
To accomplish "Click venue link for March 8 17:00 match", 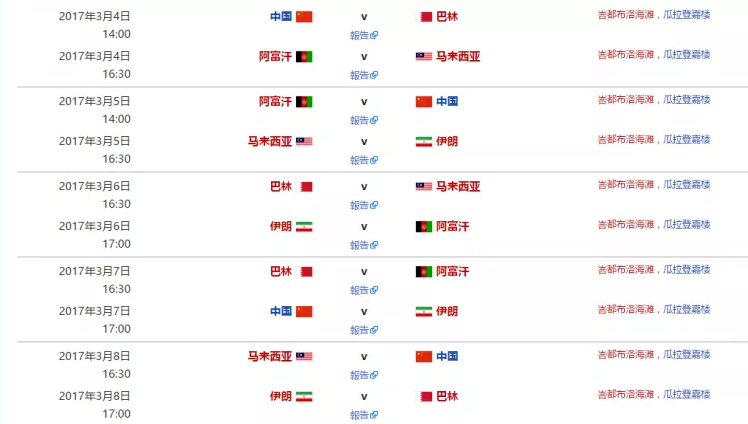I will 654,394.
